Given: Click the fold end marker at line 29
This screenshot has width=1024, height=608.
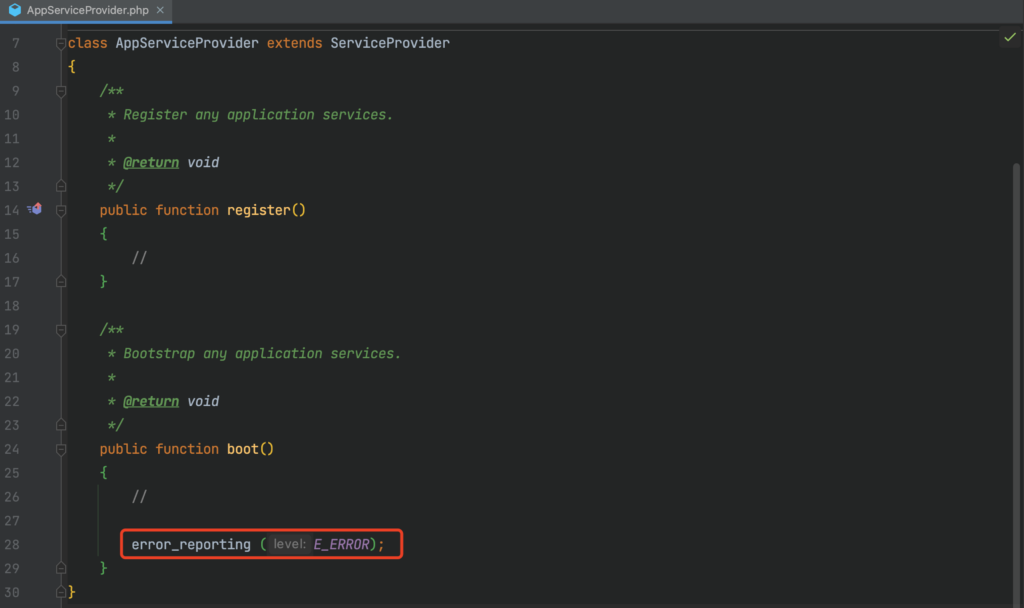Looking at the screenshot, I should tap(61, 568).
